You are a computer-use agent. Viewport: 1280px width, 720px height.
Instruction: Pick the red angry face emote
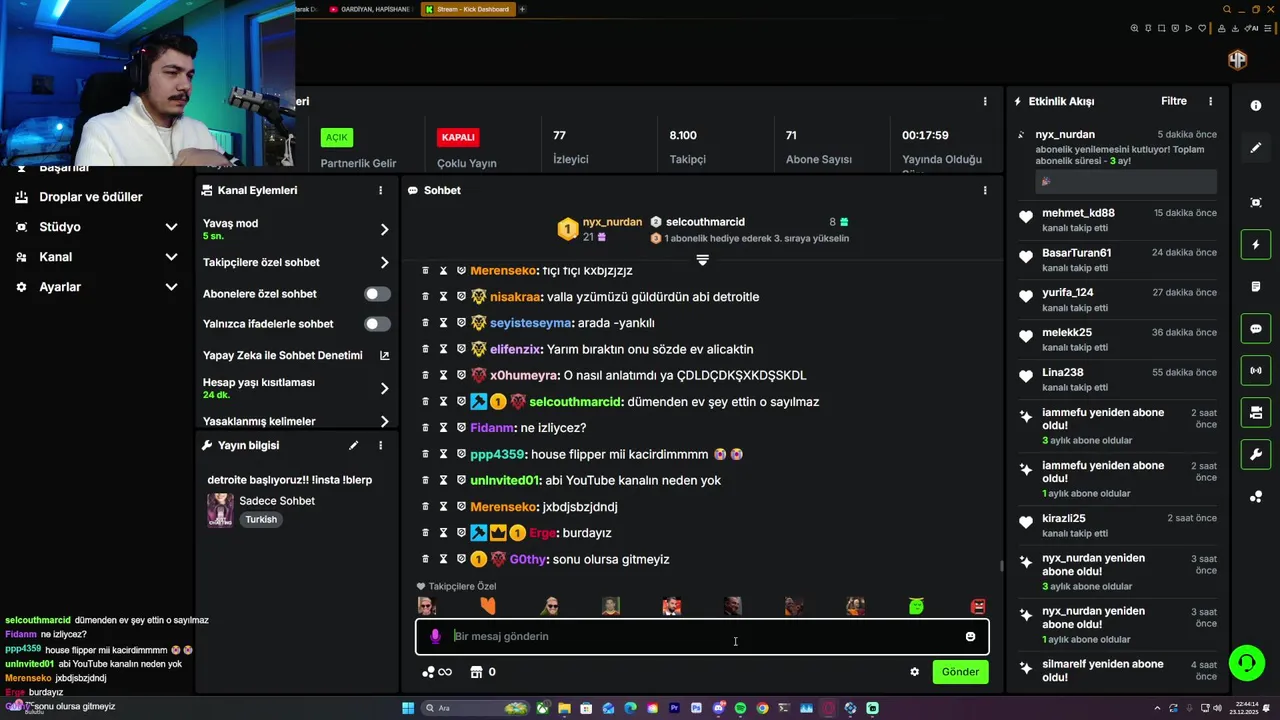click(978, 606)
